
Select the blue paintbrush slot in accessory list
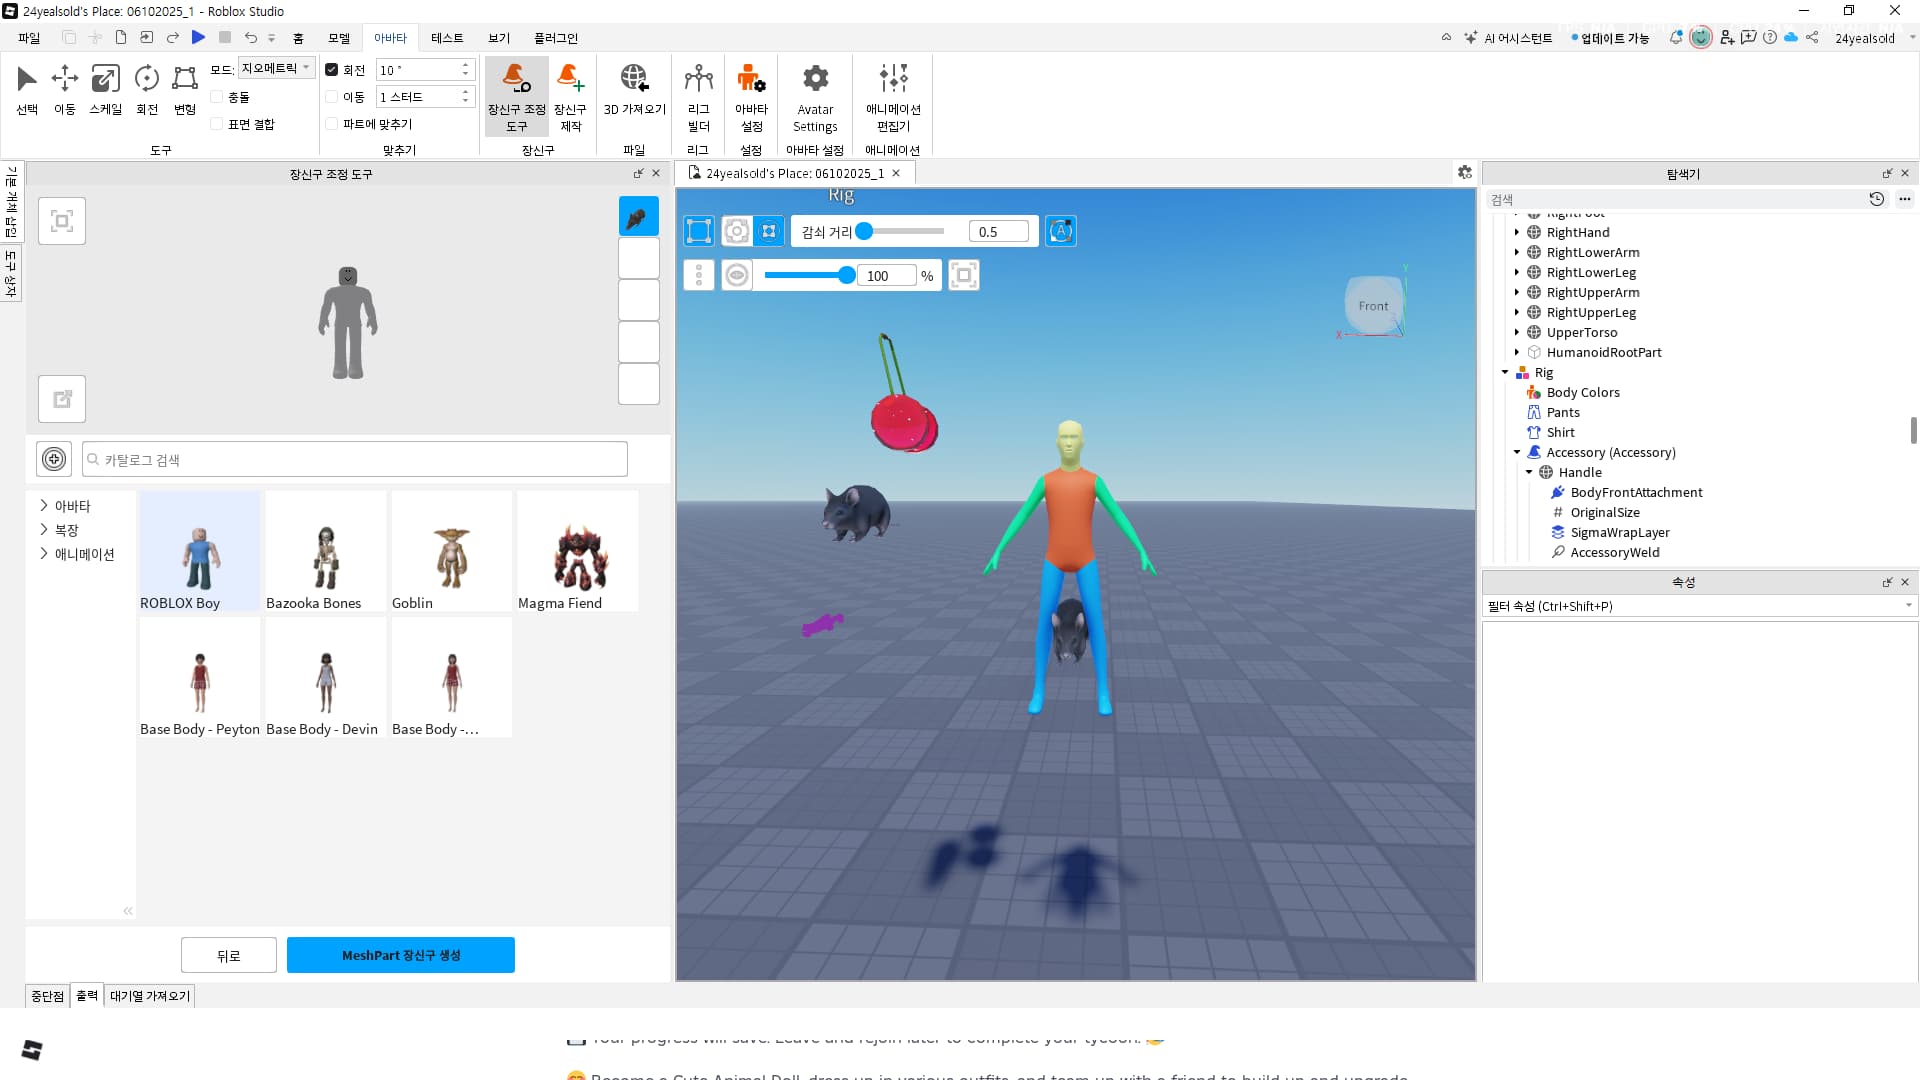[x=638, y=216]
